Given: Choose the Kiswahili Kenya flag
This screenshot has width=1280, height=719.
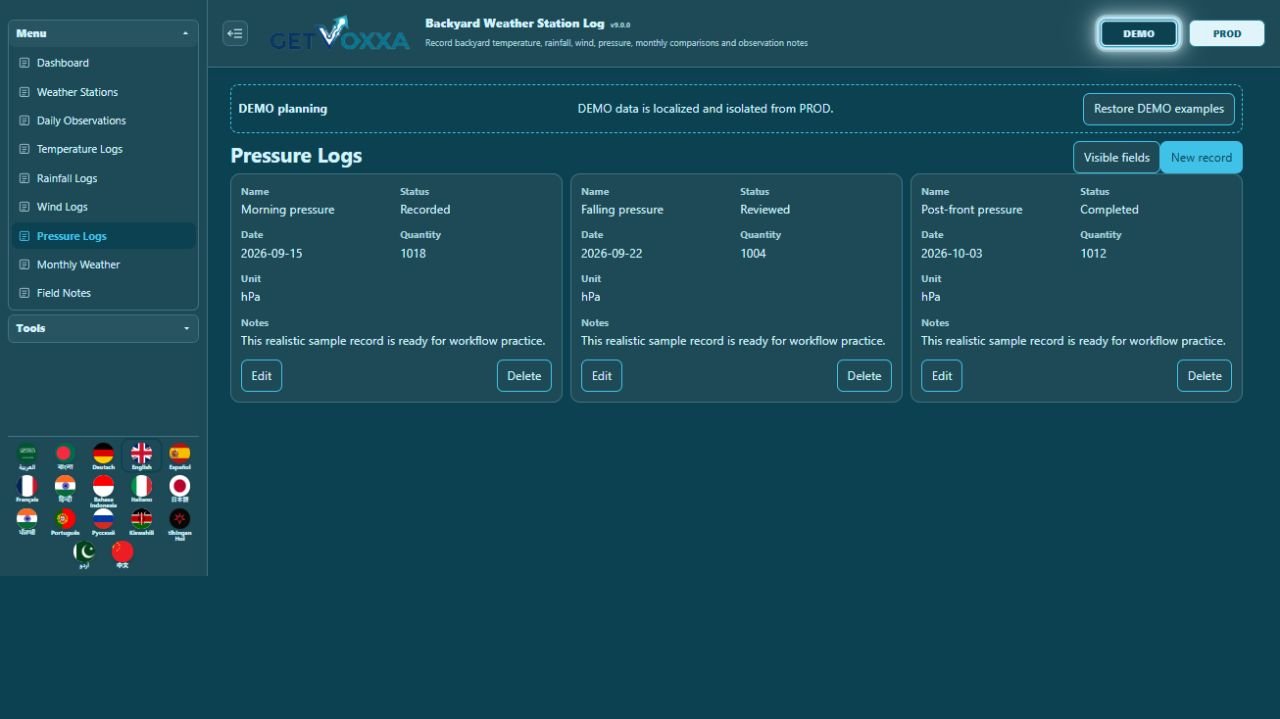Looking at the screenshot, I should [x=141, y=522].
